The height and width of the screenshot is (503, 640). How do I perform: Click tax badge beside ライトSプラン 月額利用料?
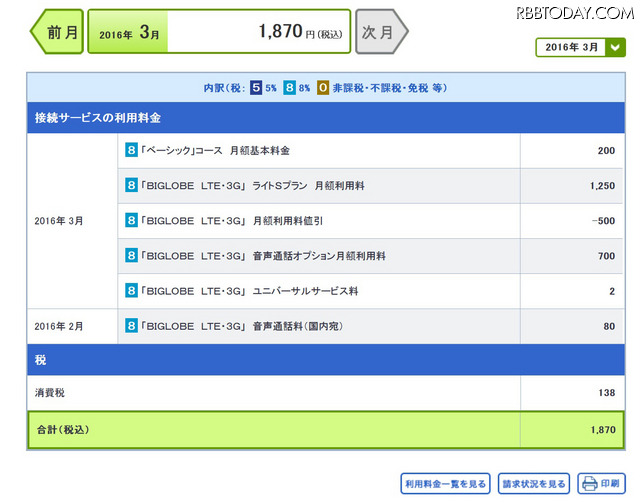[131, 185]
